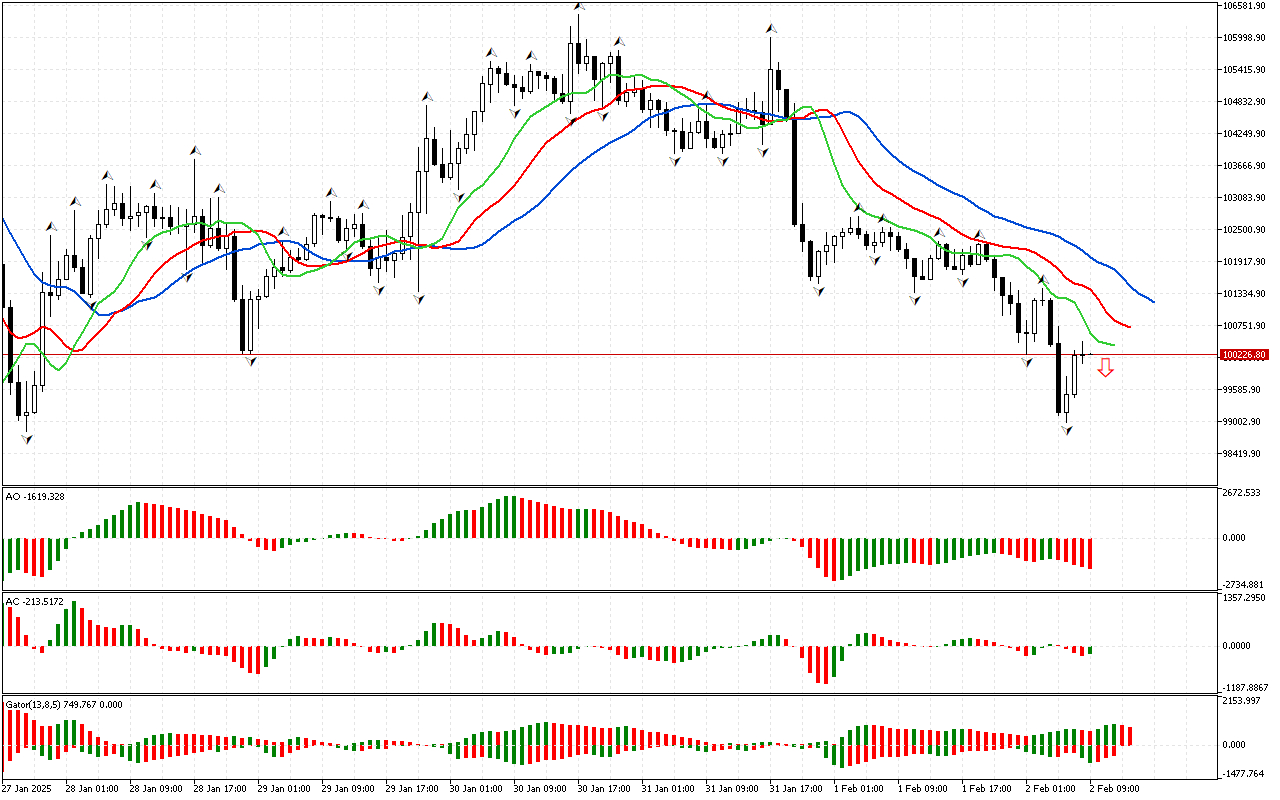The image size is (1280, 800).
Task: Click the 1 Feb 09:00 time label
Action: click(x=922, y=788)
